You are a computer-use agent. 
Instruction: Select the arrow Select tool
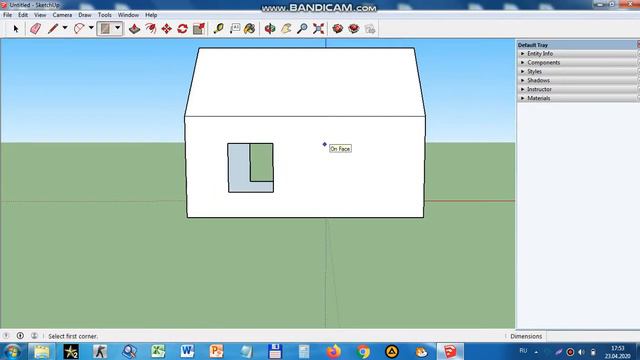(16, 29)
